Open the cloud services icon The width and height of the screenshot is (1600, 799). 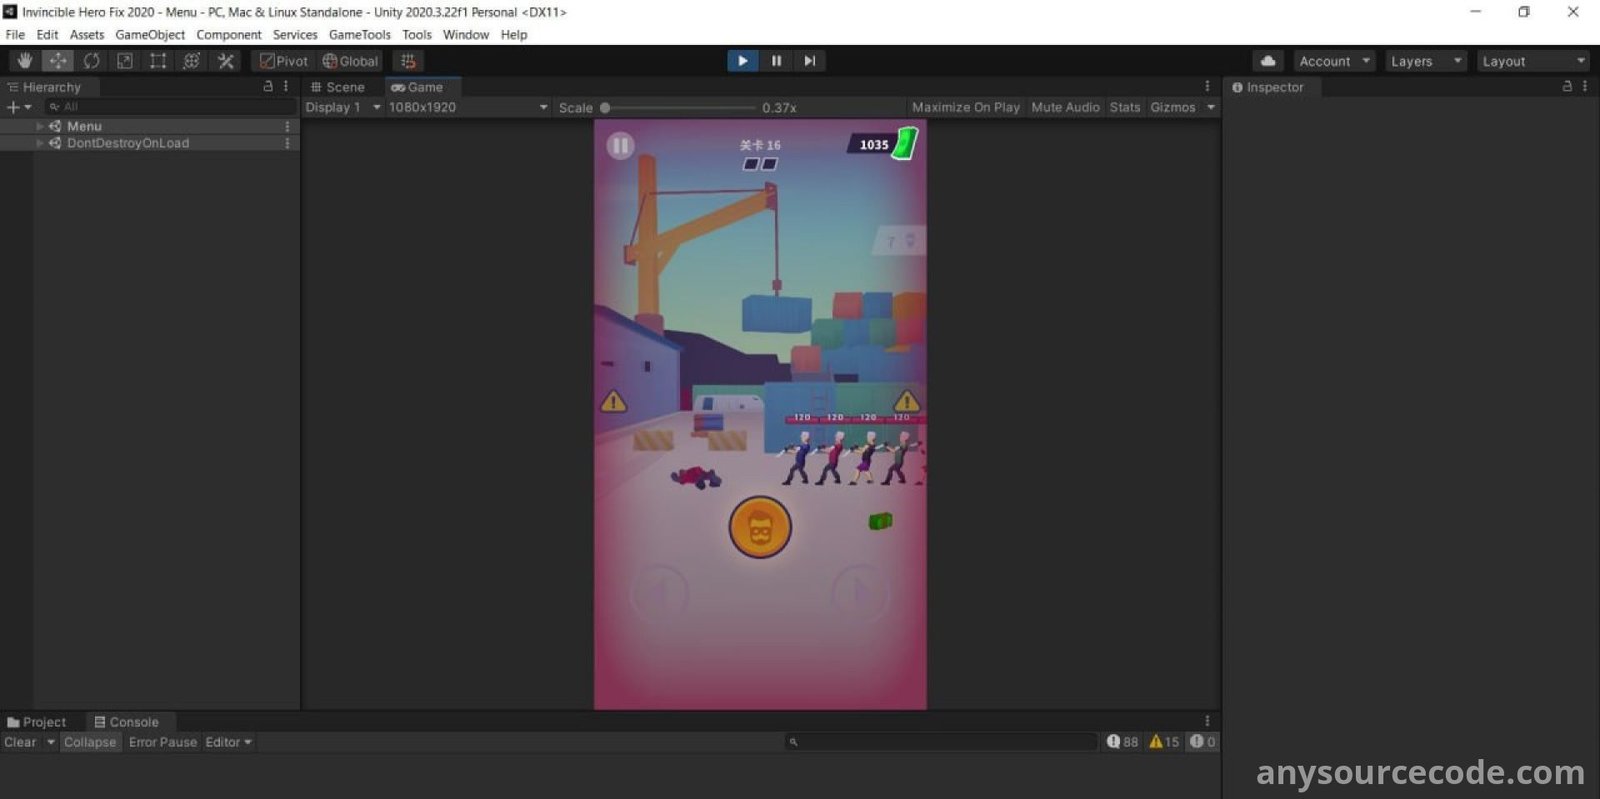point(1268,61)
